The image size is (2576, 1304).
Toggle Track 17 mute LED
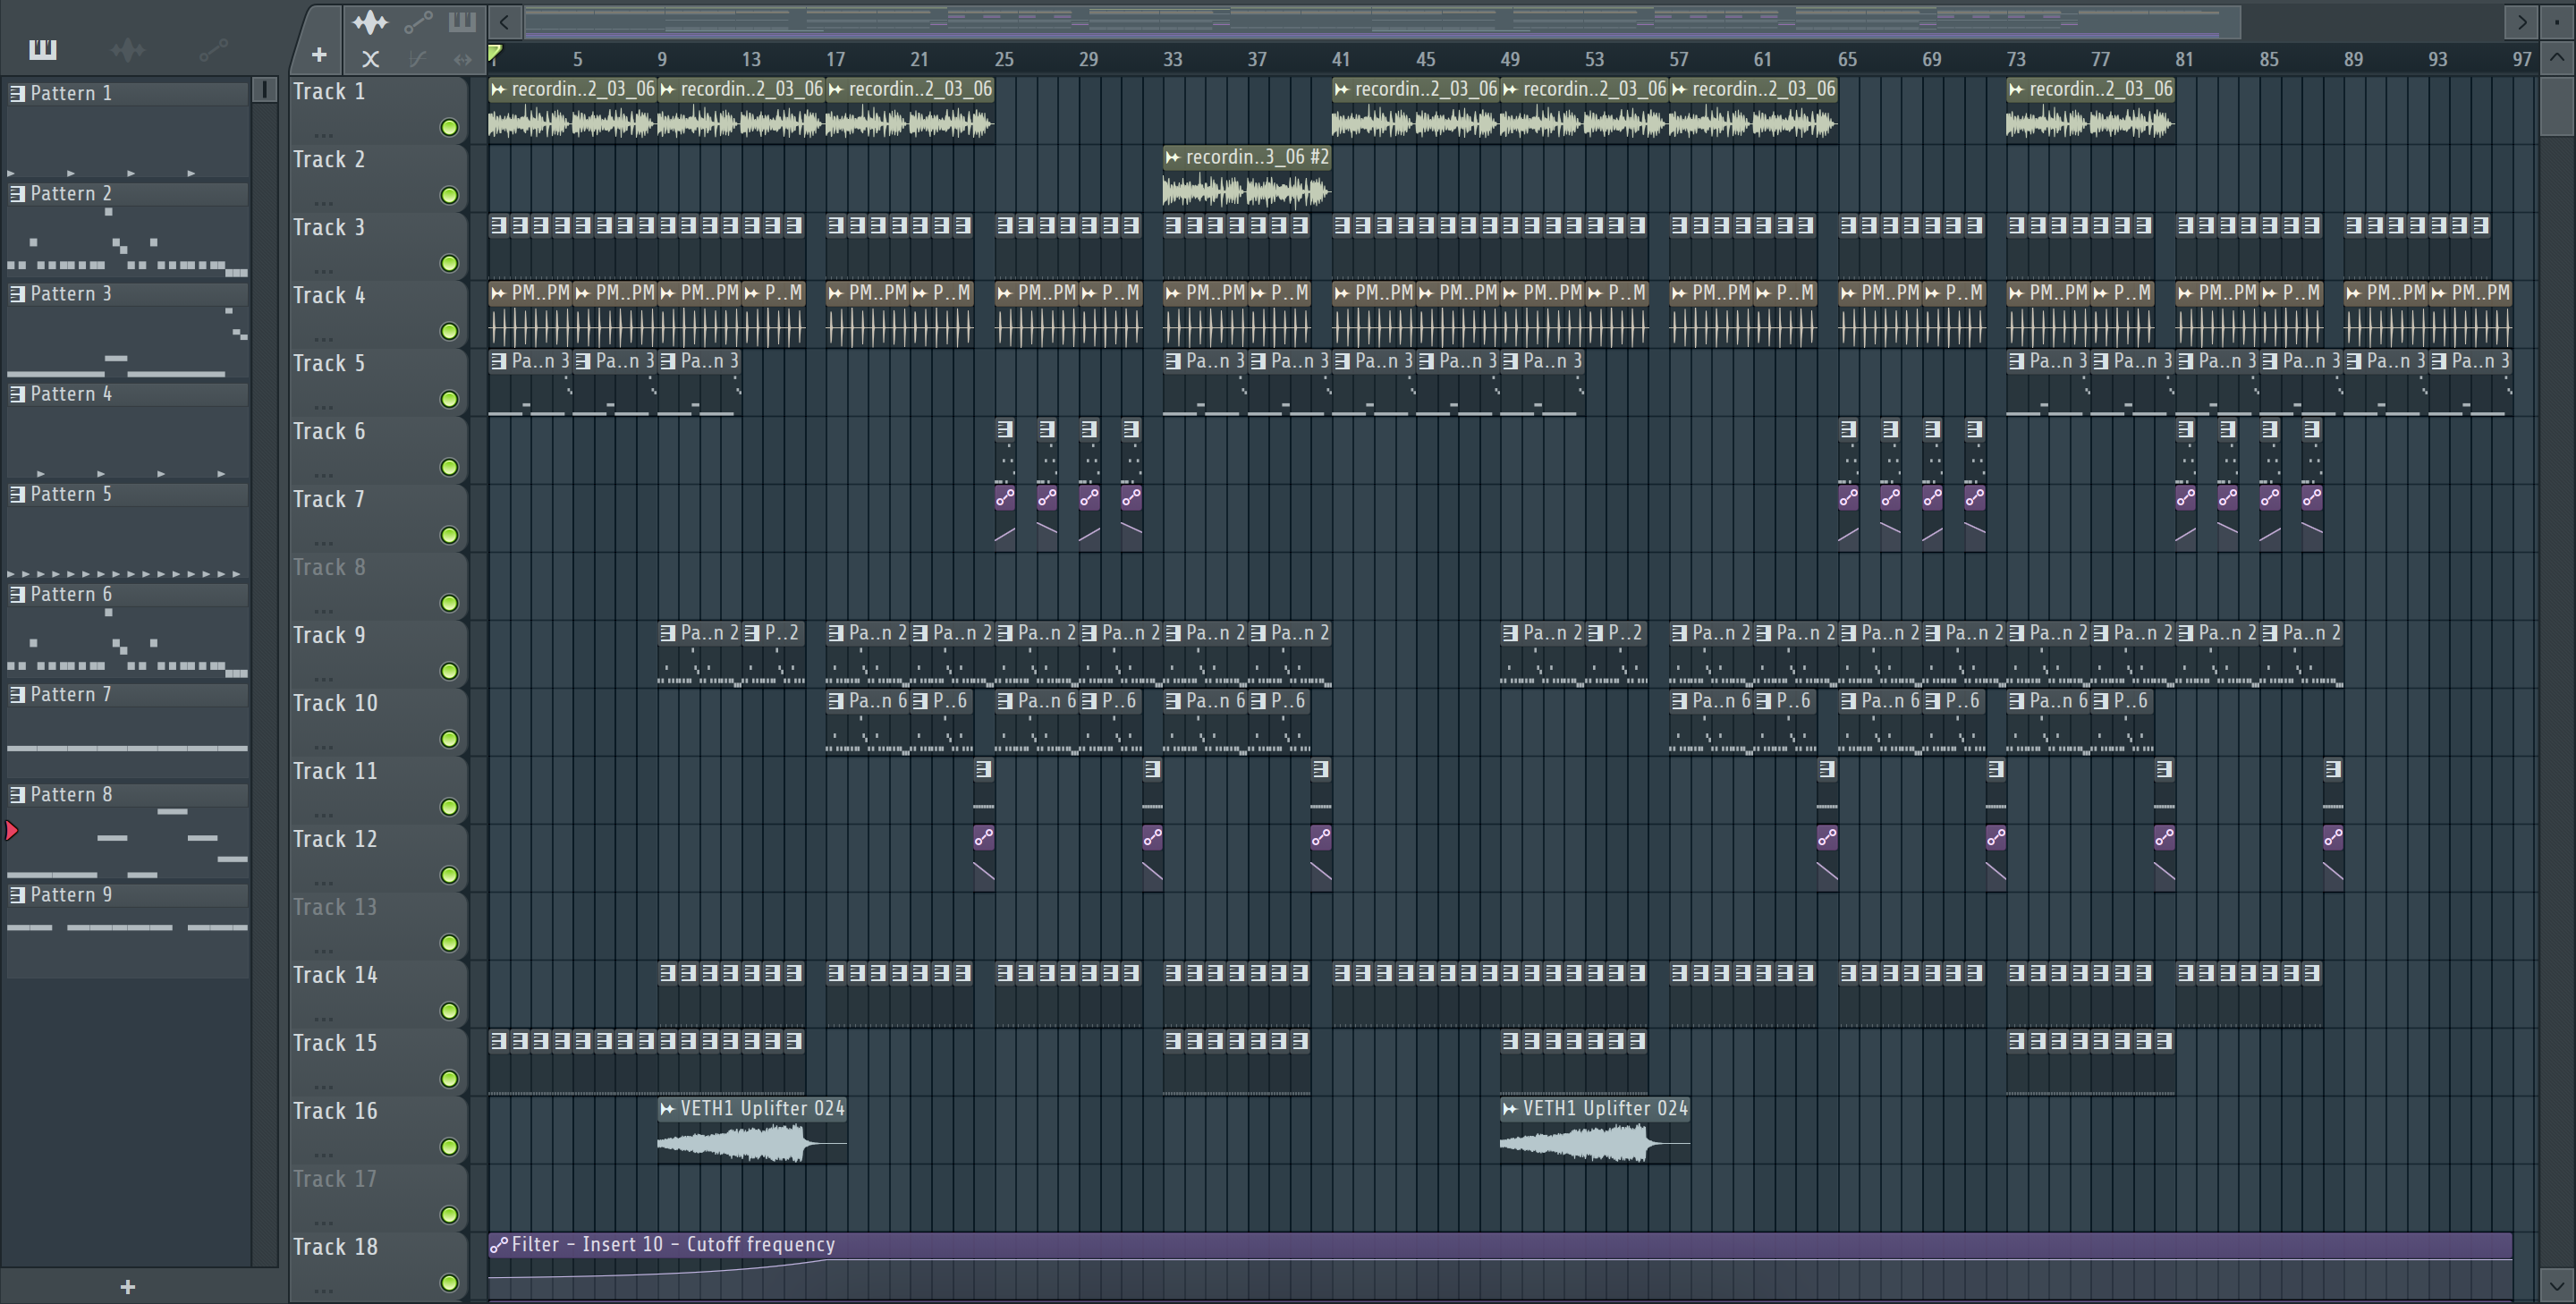(450, 1215)
